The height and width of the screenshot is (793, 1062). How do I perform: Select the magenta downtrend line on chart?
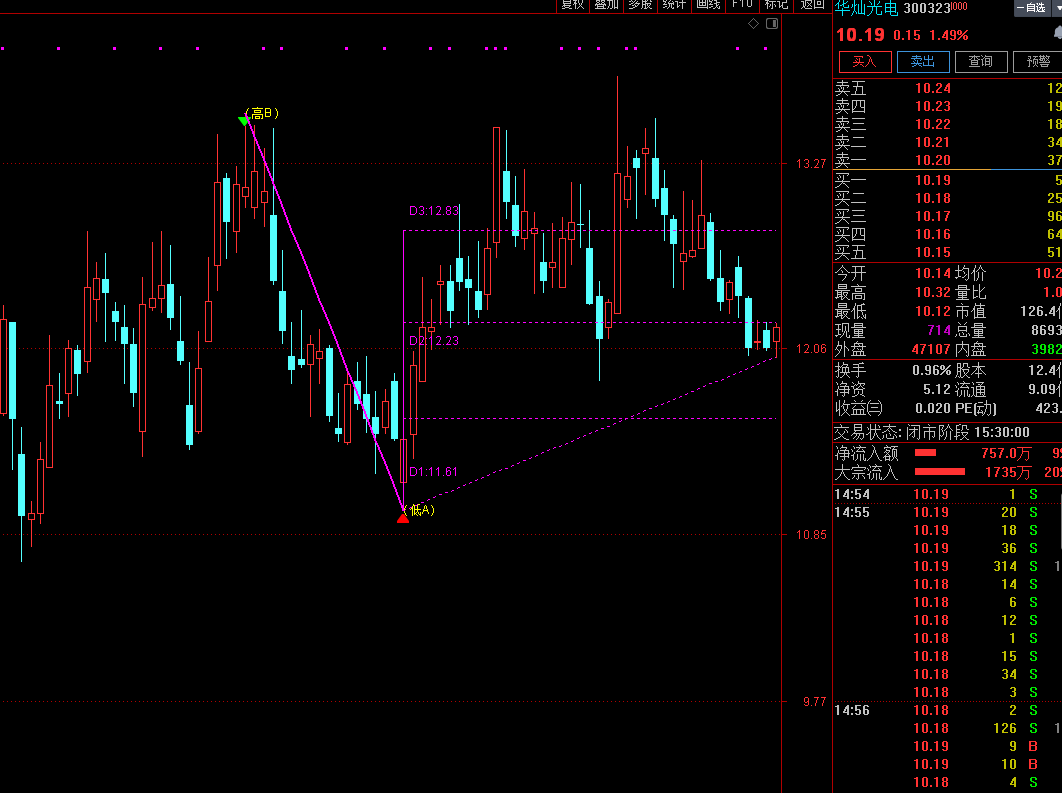(325, 320)
